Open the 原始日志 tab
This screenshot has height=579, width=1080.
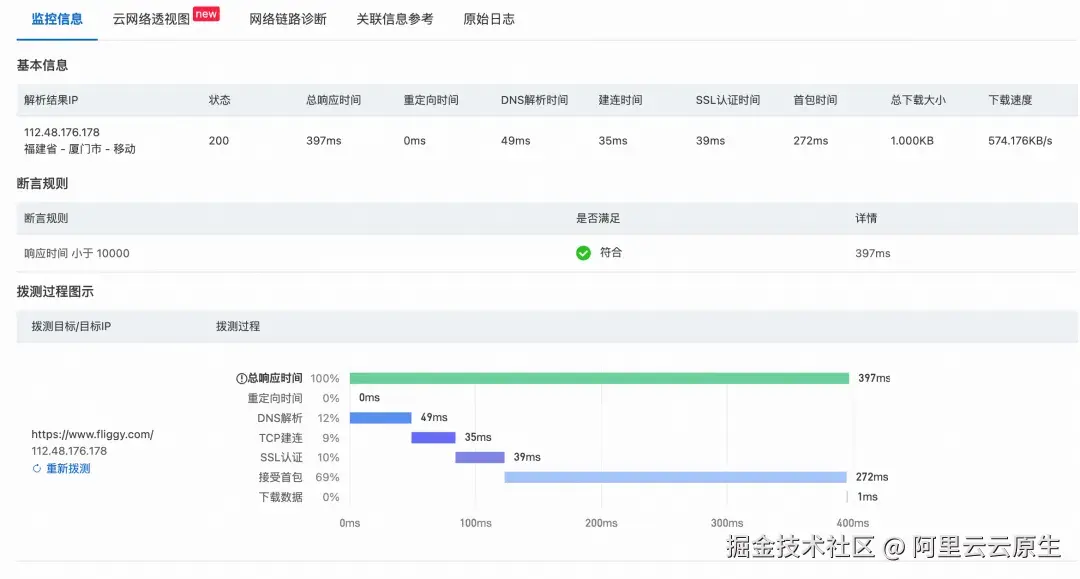click(488, 17)
